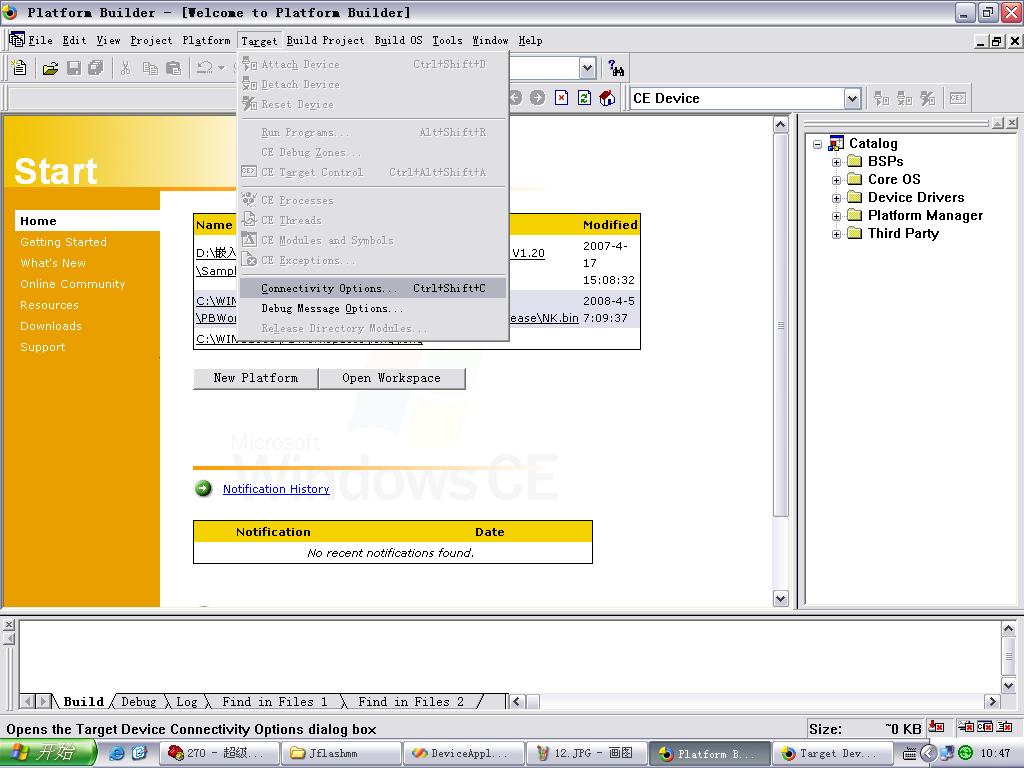
Task: Click Internet Explorer quick launch icon
Action: tap(116, 753)
